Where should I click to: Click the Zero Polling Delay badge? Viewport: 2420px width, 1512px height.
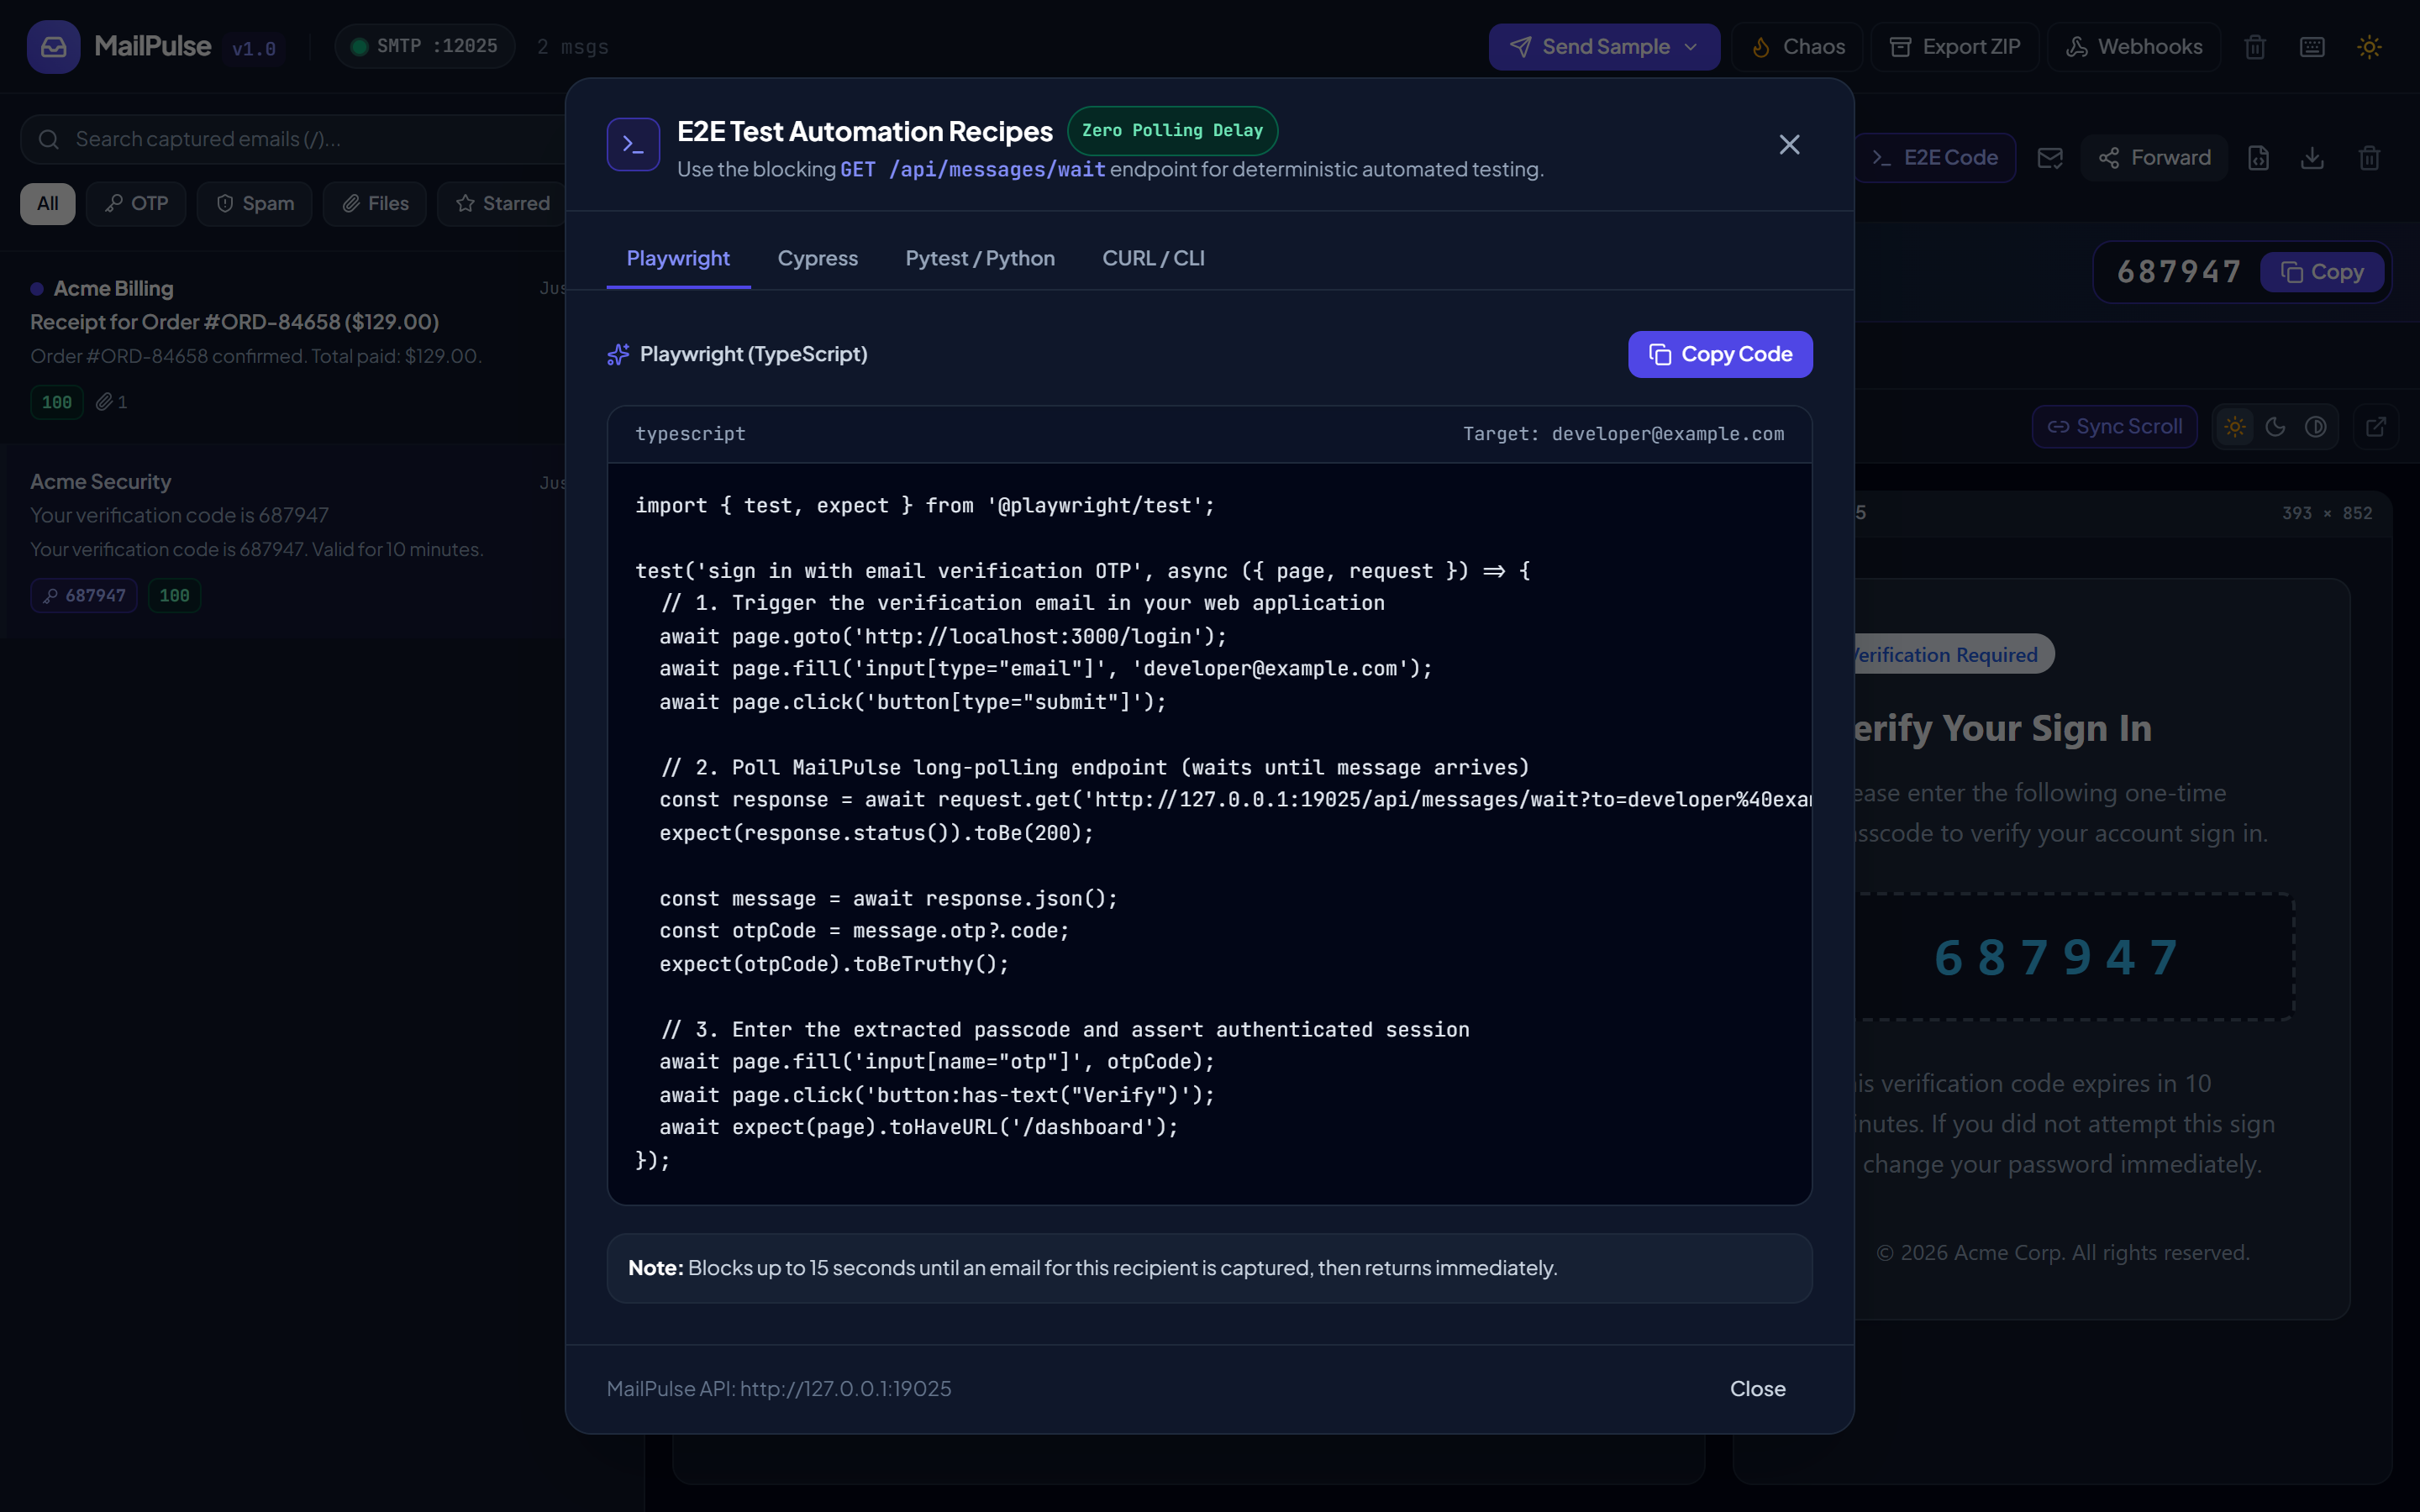pos(1172,131)
